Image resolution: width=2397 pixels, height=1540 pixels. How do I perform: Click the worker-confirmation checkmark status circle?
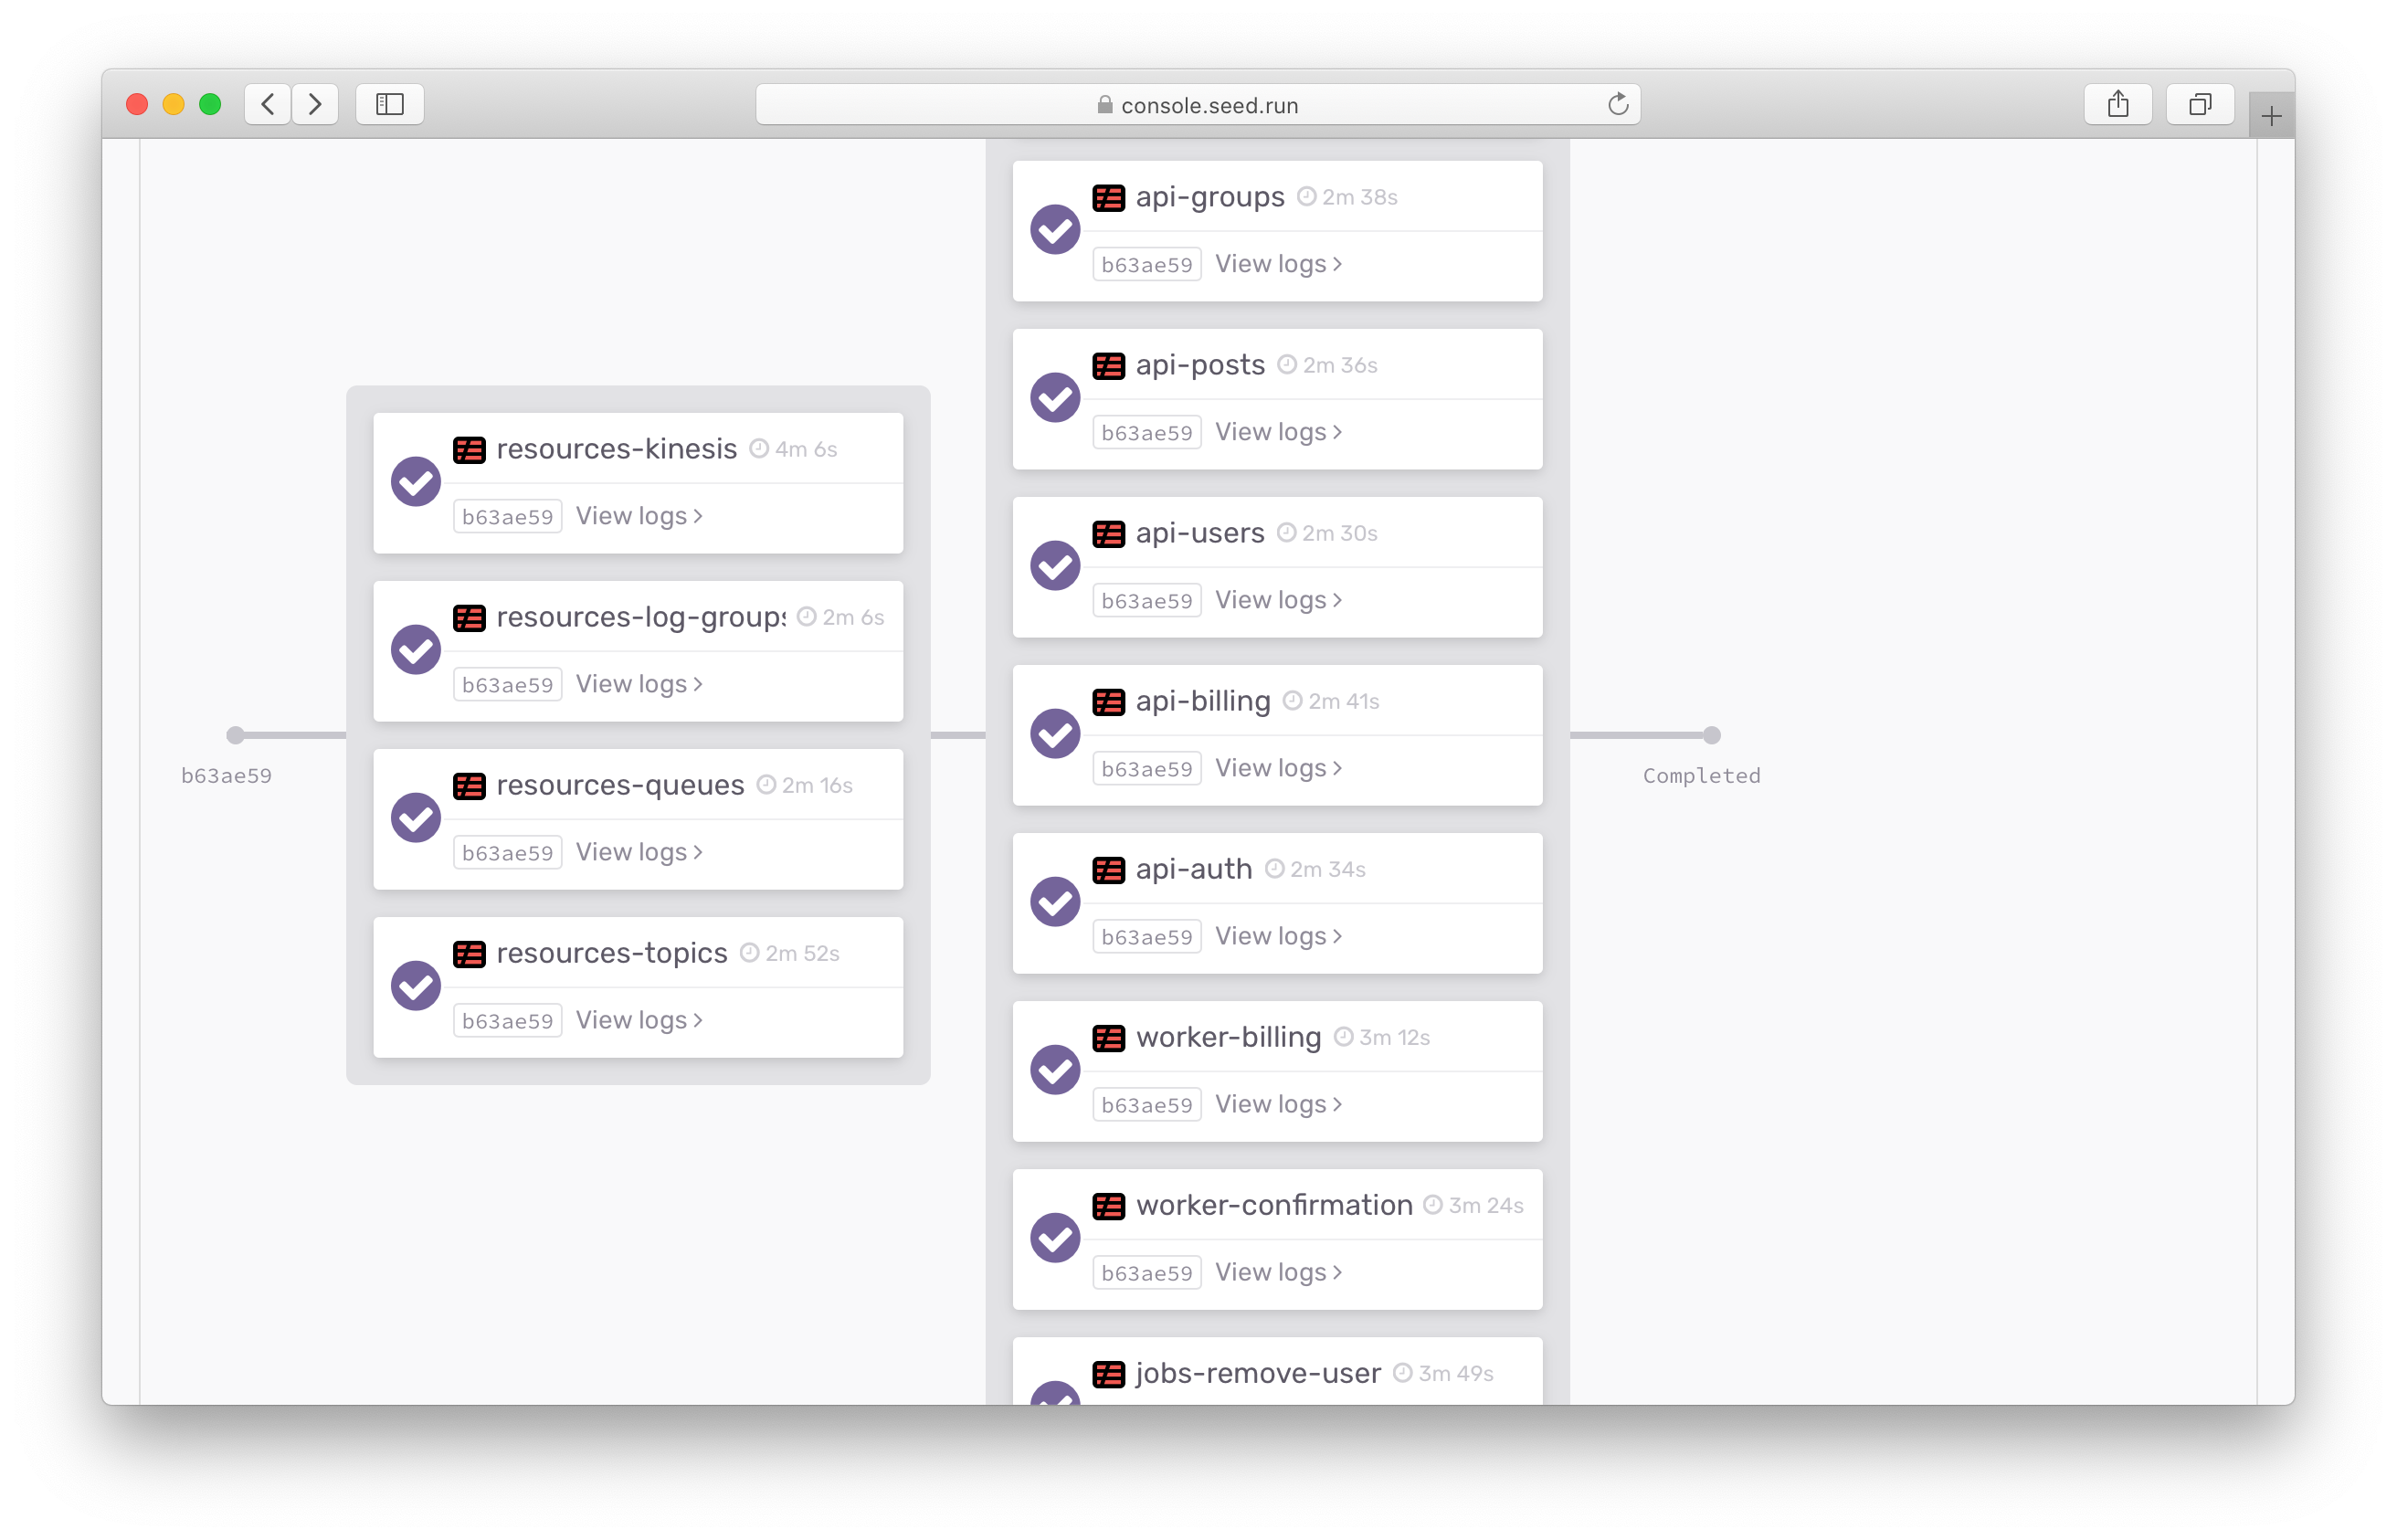click(x=1055, y=1238)
